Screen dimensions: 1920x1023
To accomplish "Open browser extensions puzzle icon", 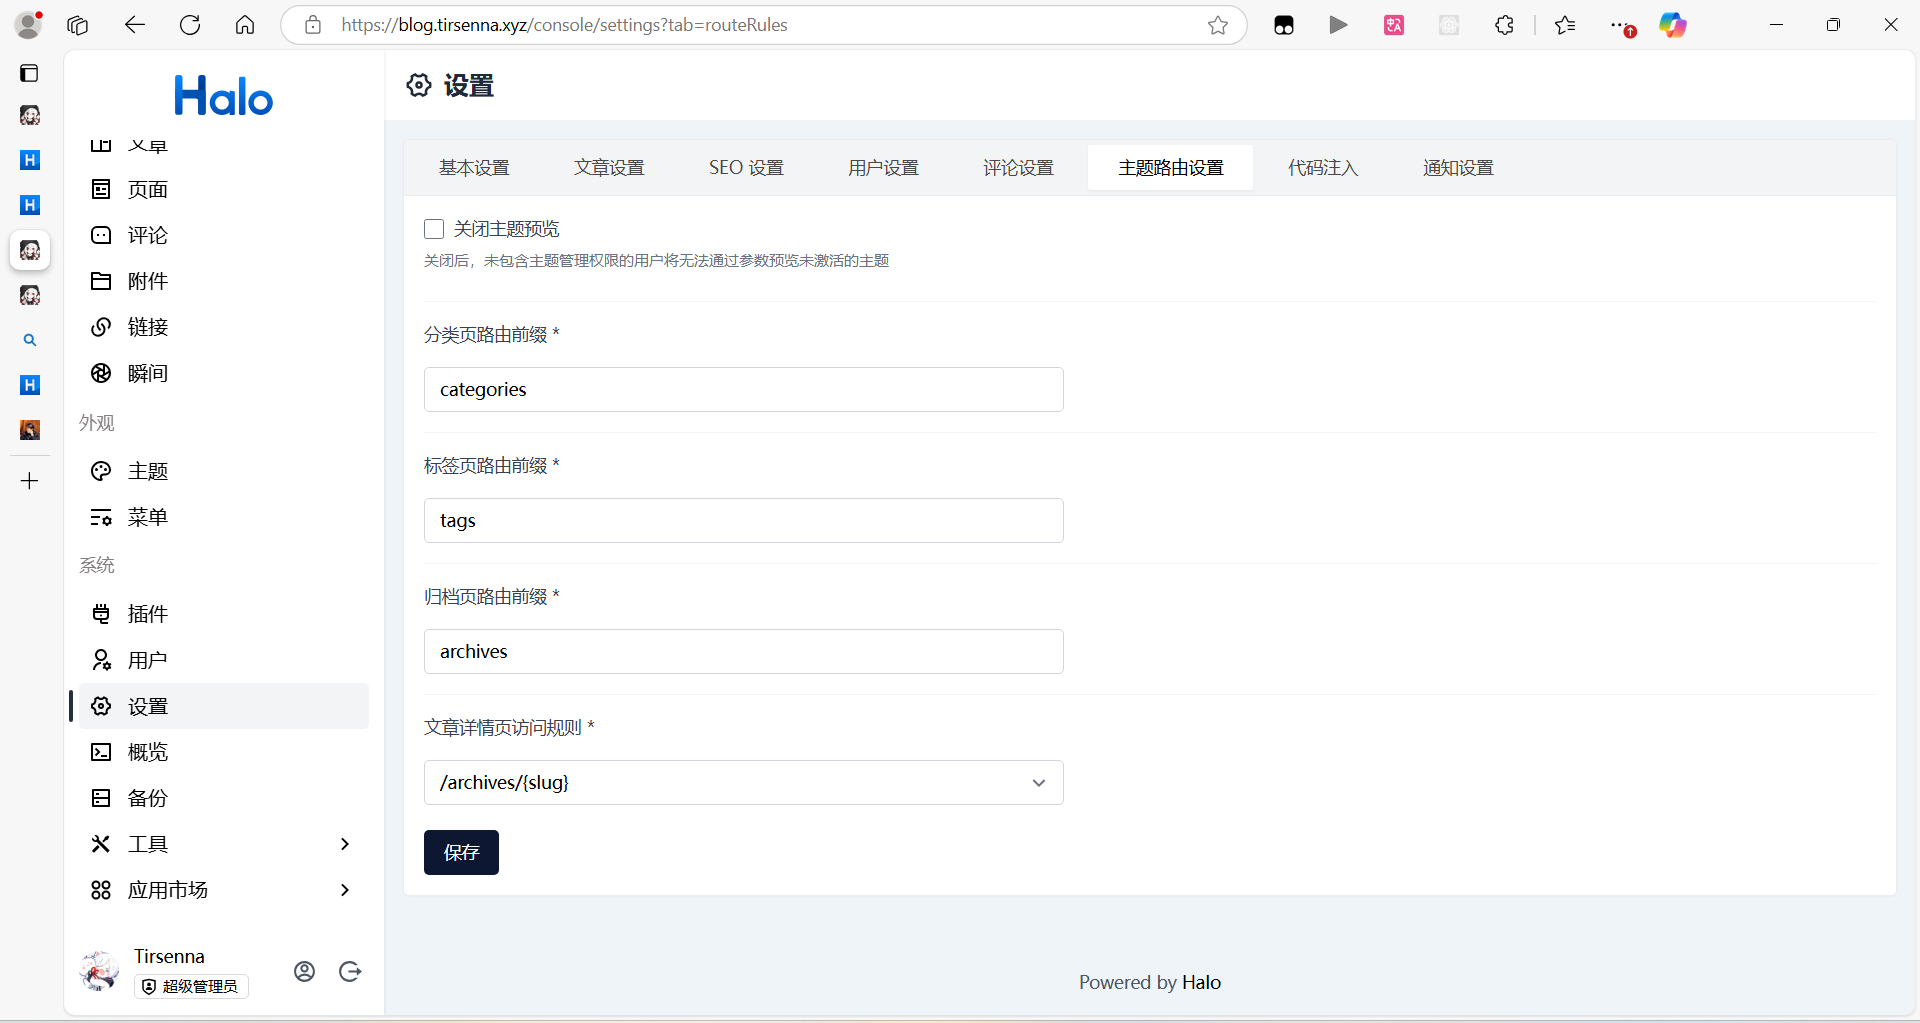I will (x=1504, y=25).
